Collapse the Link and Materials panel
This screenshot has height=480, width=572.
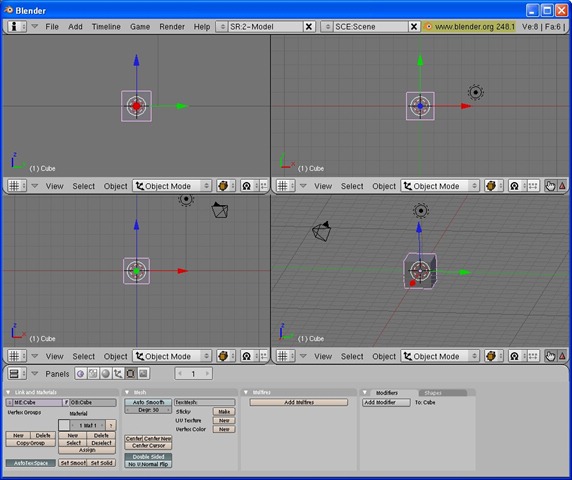(x=8, y=392)
